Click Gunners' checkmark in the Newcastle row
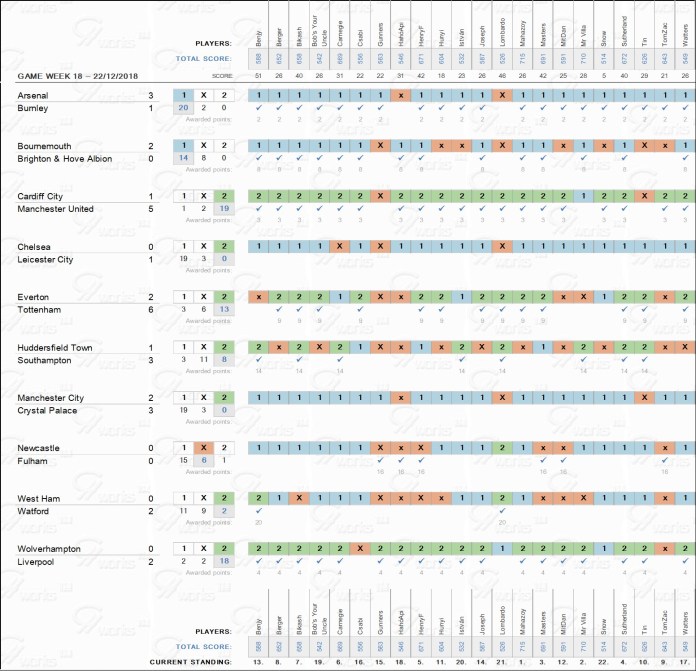This screenshot has height=671, width=696. click(380, 460)
